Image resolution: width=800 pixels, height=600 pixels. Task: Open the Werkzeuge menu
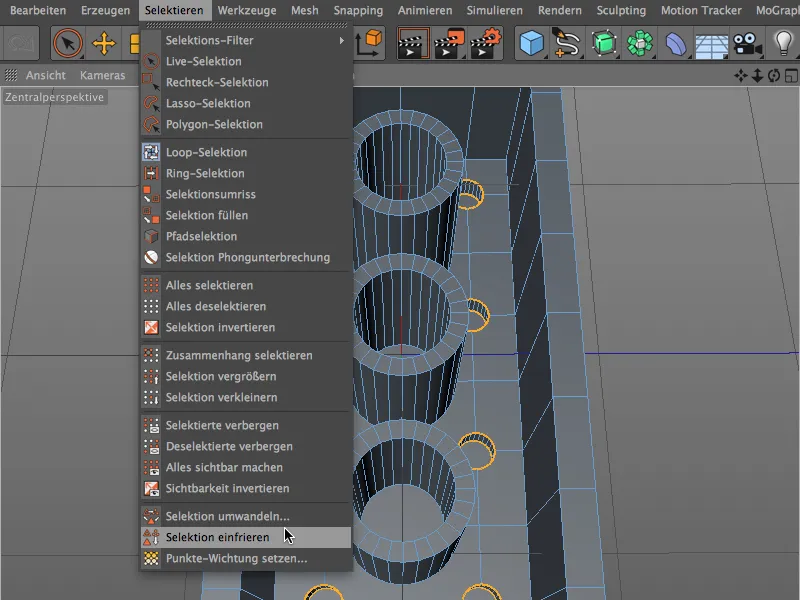tap(246, 10)
